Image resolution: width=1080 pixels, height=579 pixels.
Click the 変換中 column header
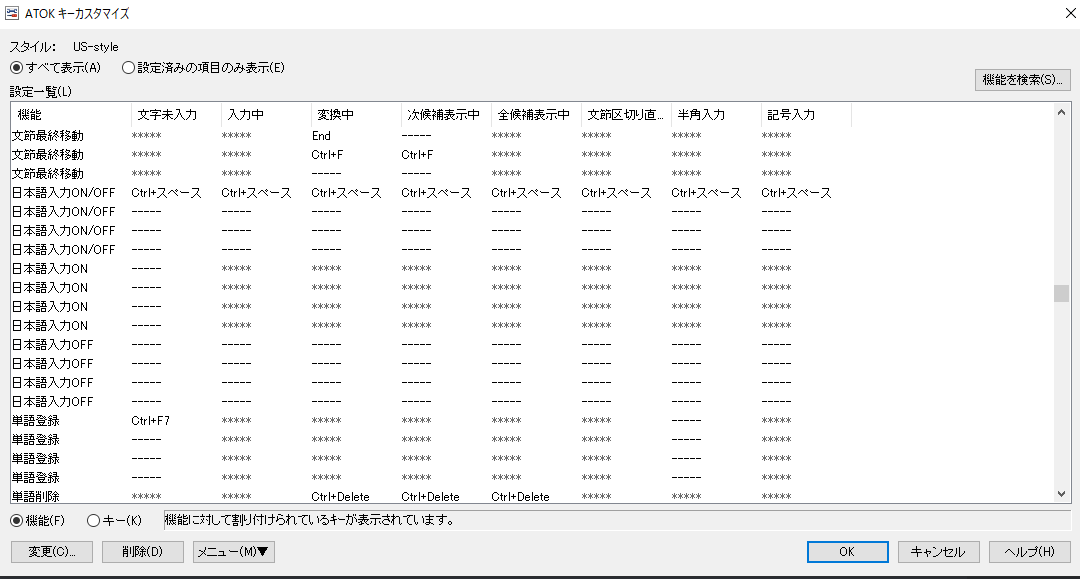(356, 115)
